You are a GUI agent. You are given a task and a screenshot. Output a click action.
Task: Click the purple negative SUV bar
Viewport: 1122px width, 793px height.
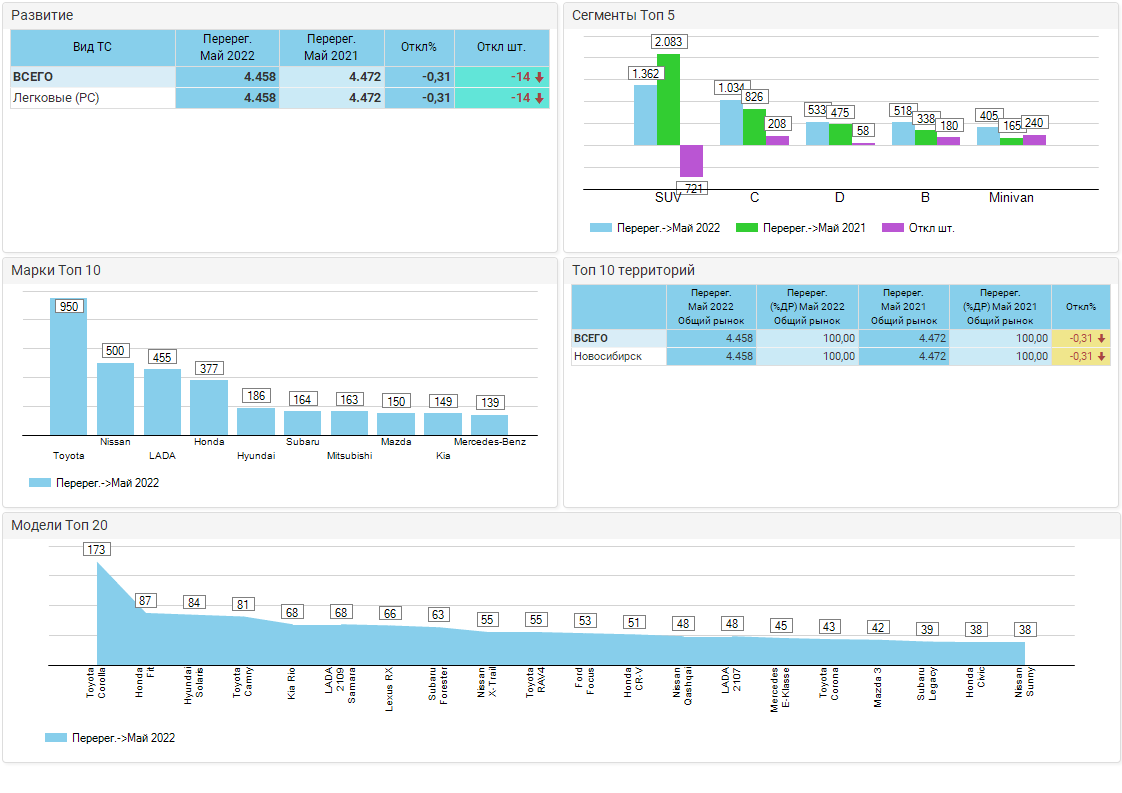[691, 161]
